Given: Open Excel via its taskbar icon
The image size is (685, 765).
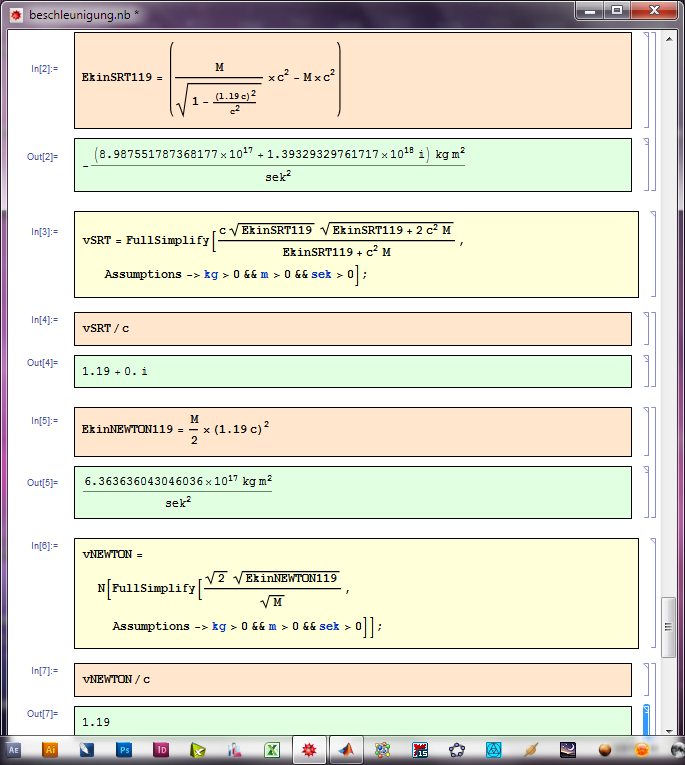Looking at the screenshot, I should click(271, 749).
